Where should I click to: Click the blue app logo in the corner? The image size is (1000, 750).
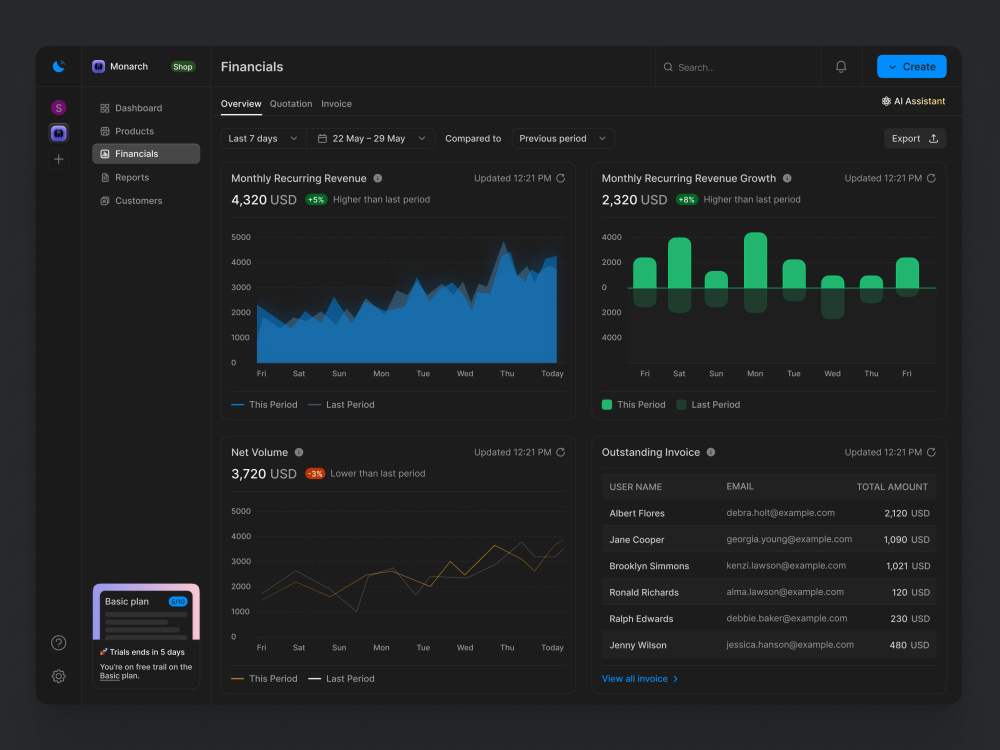[x=59, y=66]
